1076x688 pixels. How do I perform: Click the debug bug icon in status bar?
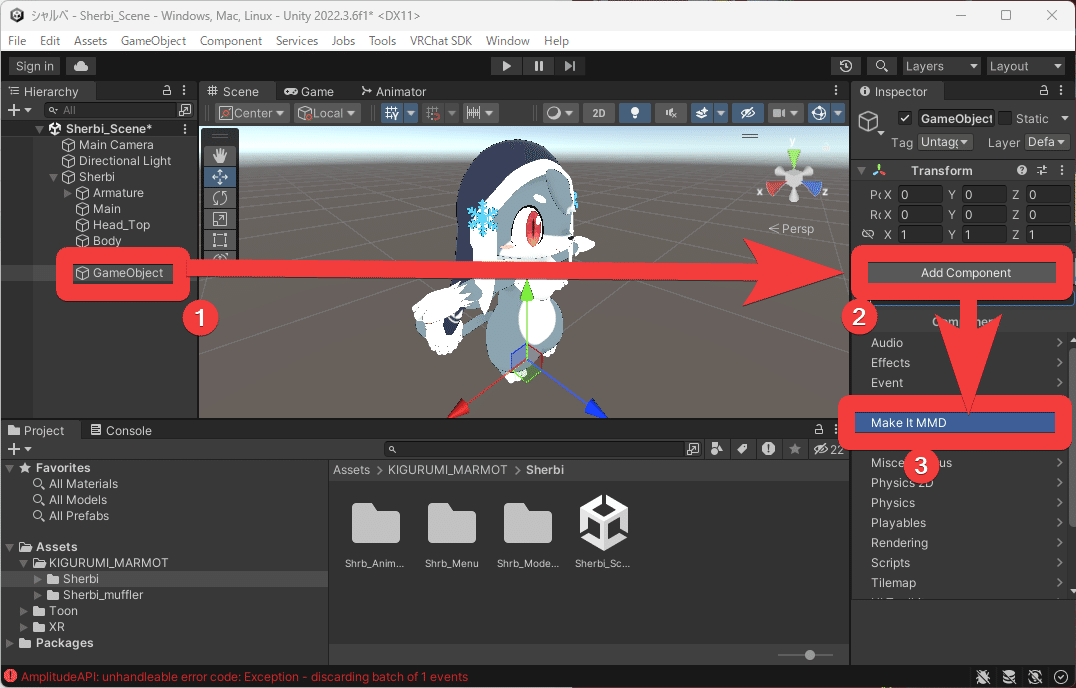click(983, 677)
